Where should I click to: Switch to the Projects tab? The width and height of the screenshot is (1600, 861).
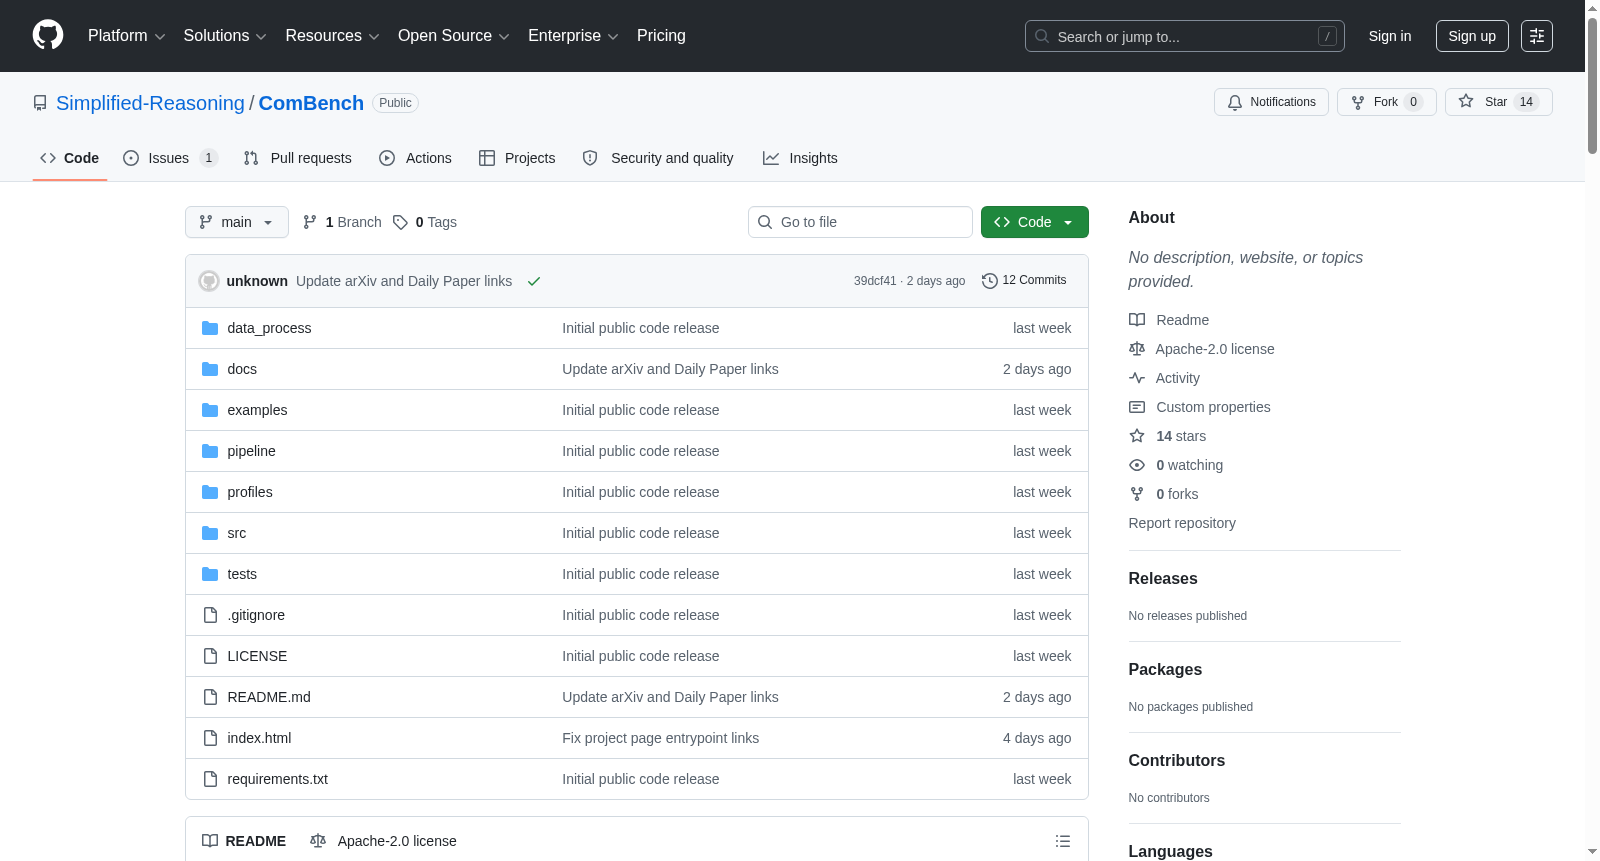(x=517, y=158)
